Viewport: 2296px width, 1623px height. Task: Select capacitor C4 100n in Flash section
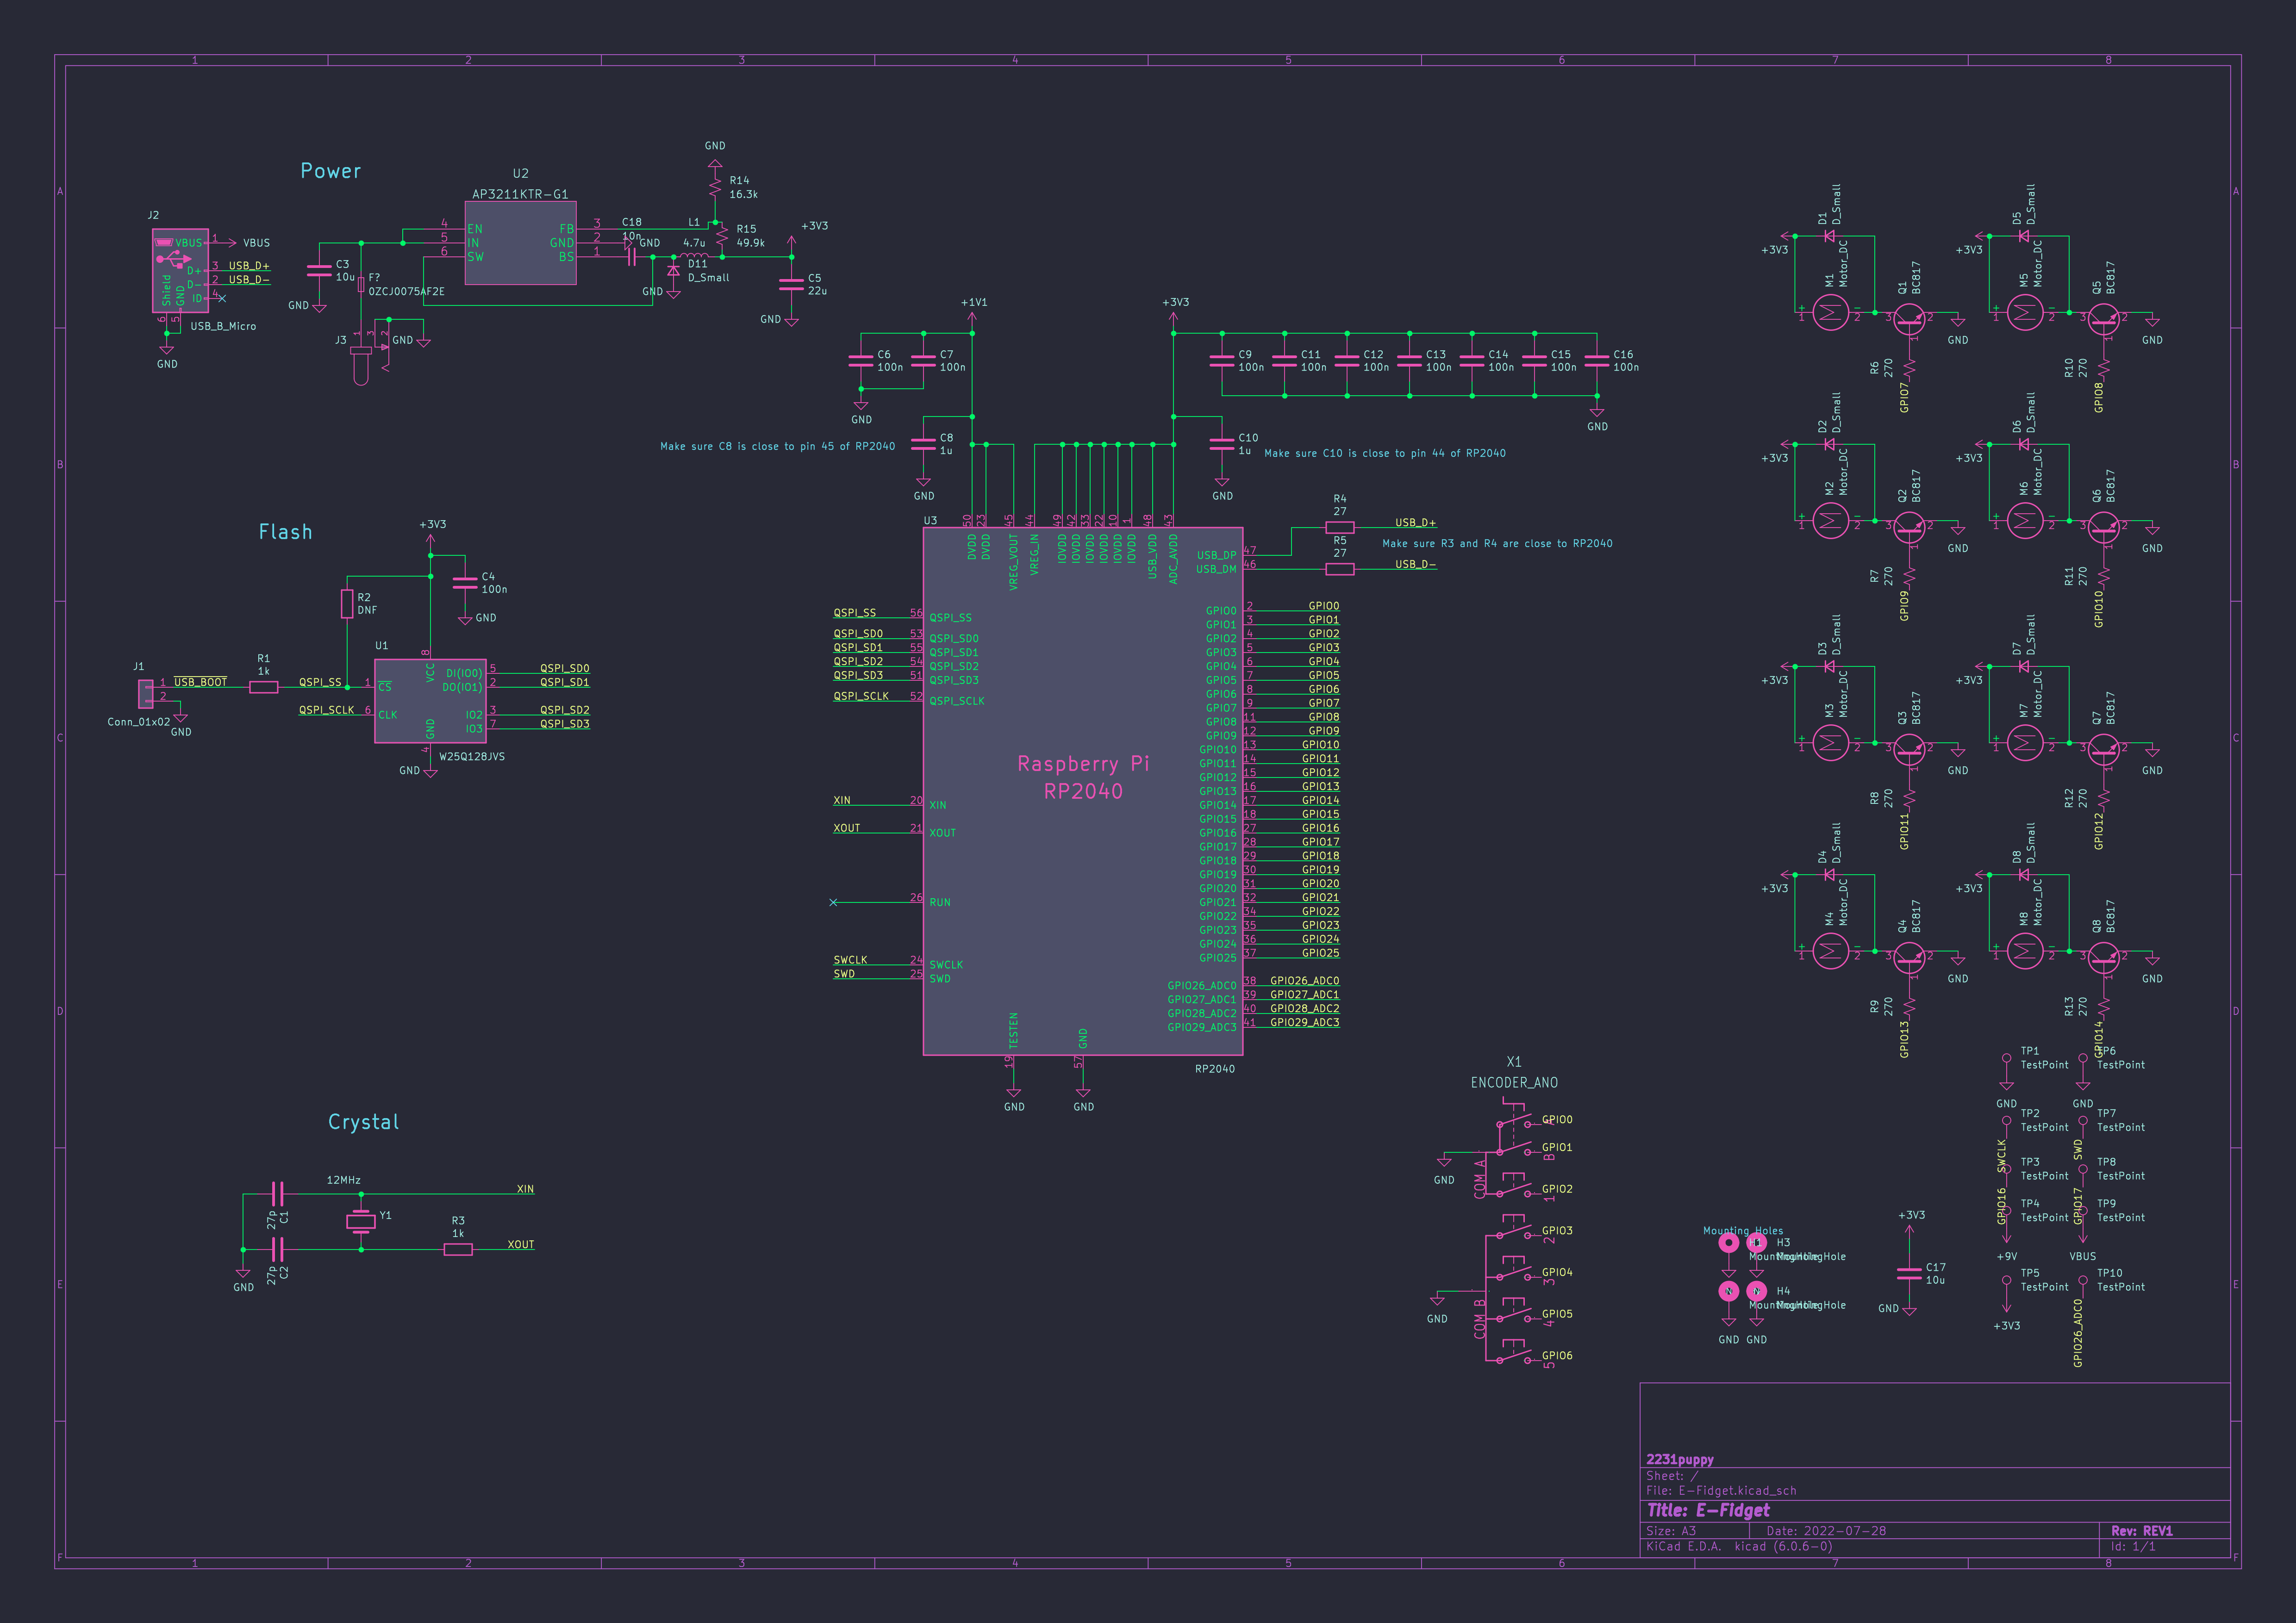point(465,583)
